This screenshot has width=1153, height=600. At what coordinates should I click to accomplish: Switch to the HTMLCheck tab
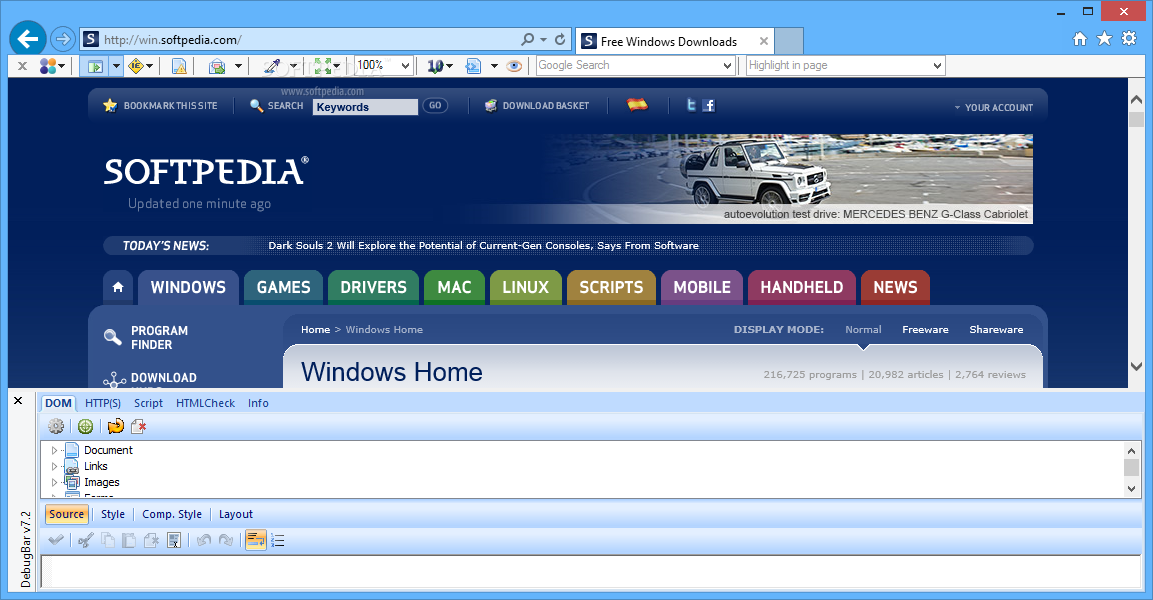tap(205, 403)
